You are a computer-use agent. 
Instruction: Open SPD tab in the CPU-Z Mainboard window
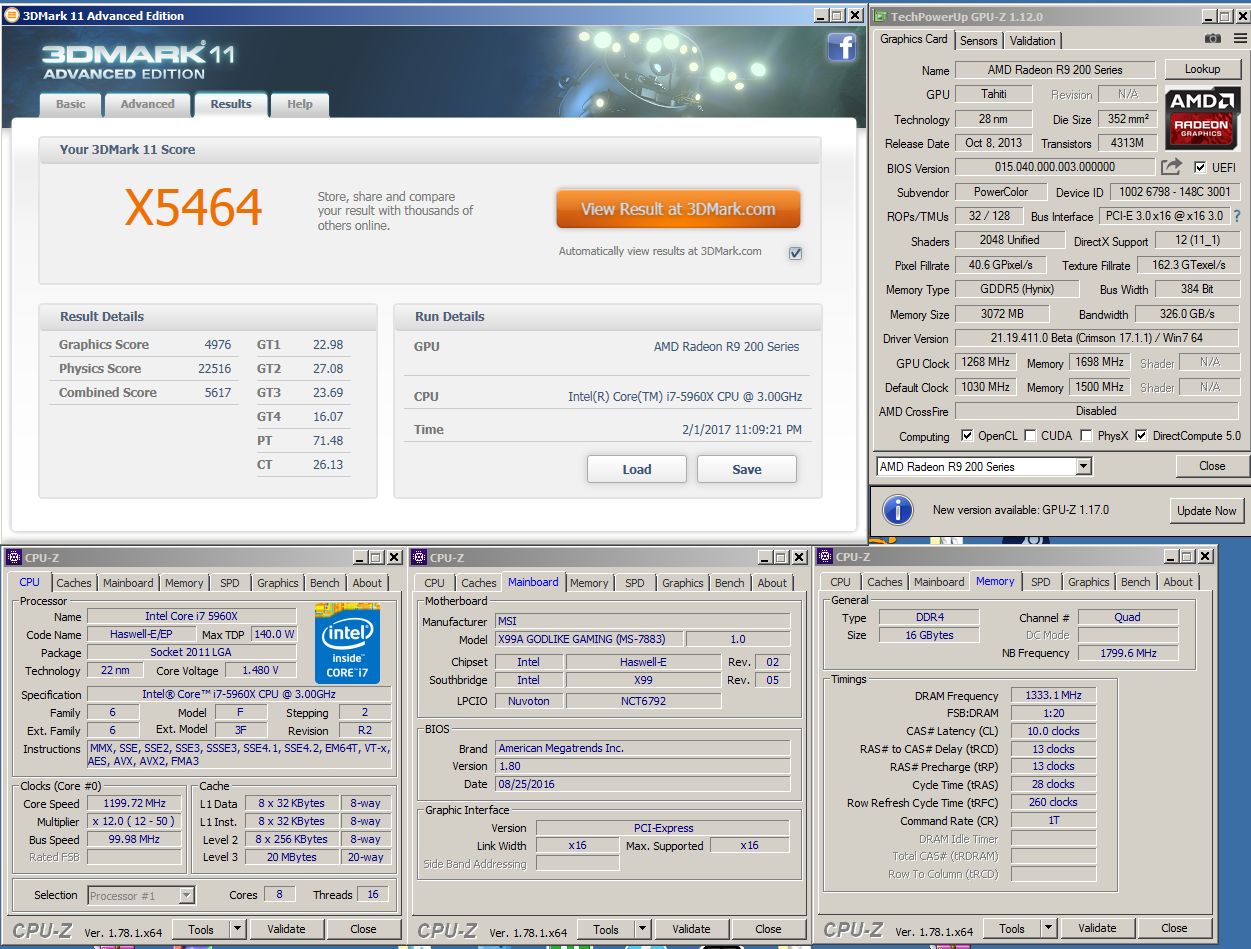[x=635, y=583]
